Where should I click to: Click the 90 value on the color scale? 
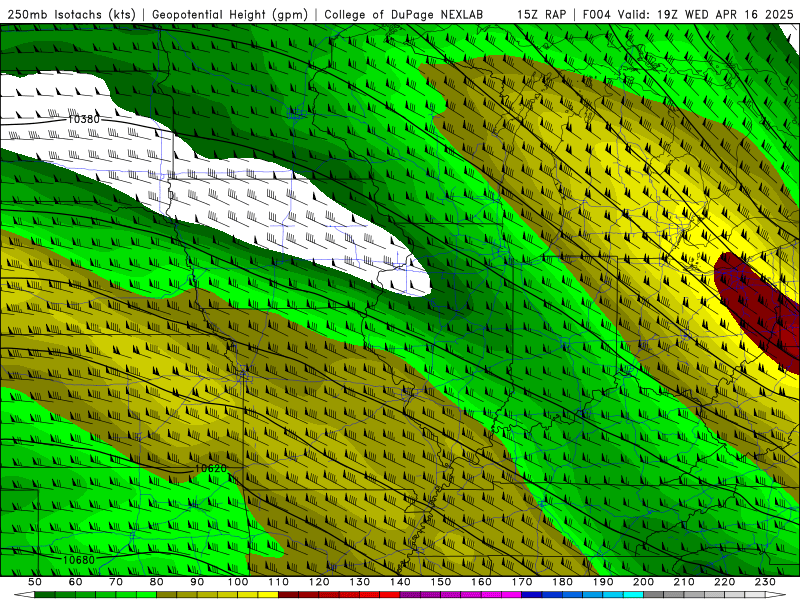click(197, 582)
